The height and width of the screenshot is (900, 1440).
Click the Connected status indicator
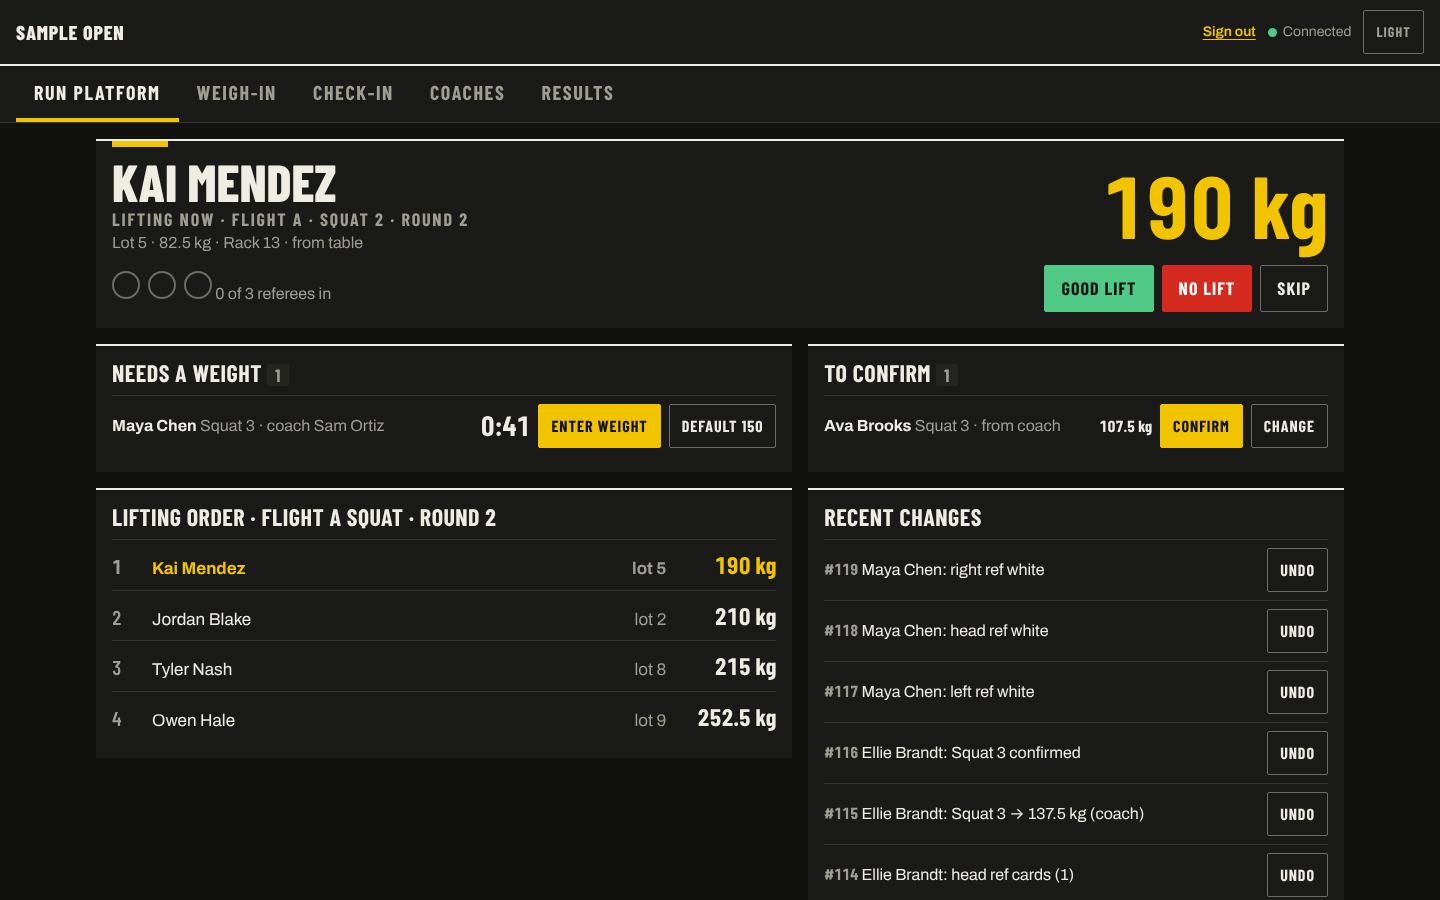[1309, 32]
